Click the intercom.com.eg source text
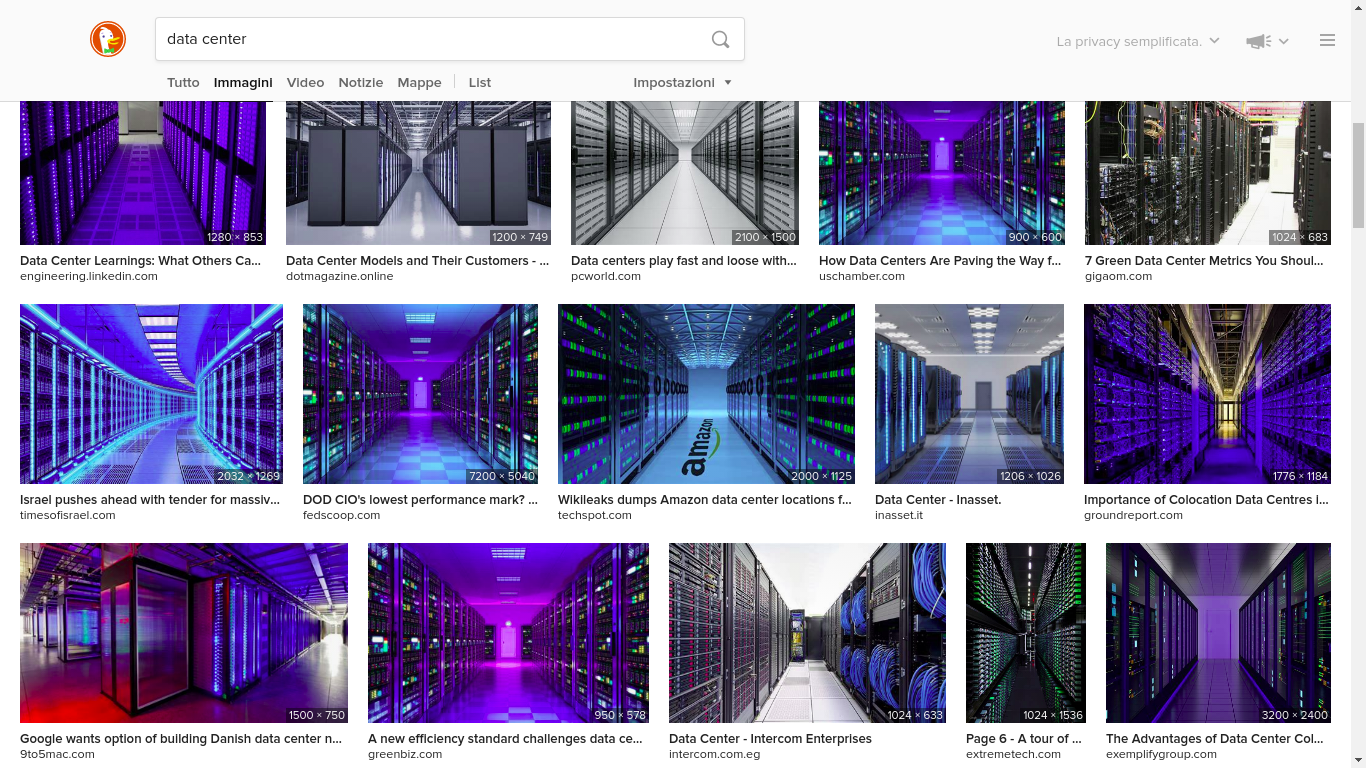The width and height of the screenshot is (1366, 768). pos(714,754)
